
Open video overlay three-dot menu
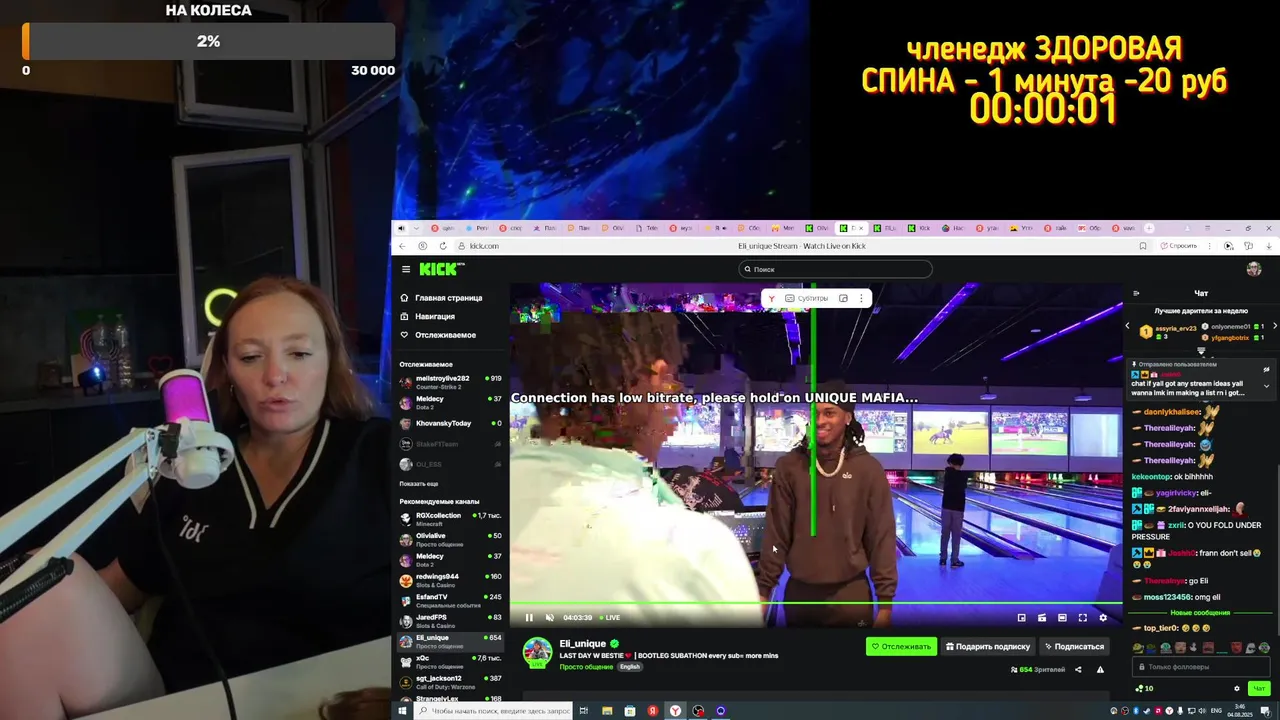coord(861,298)
